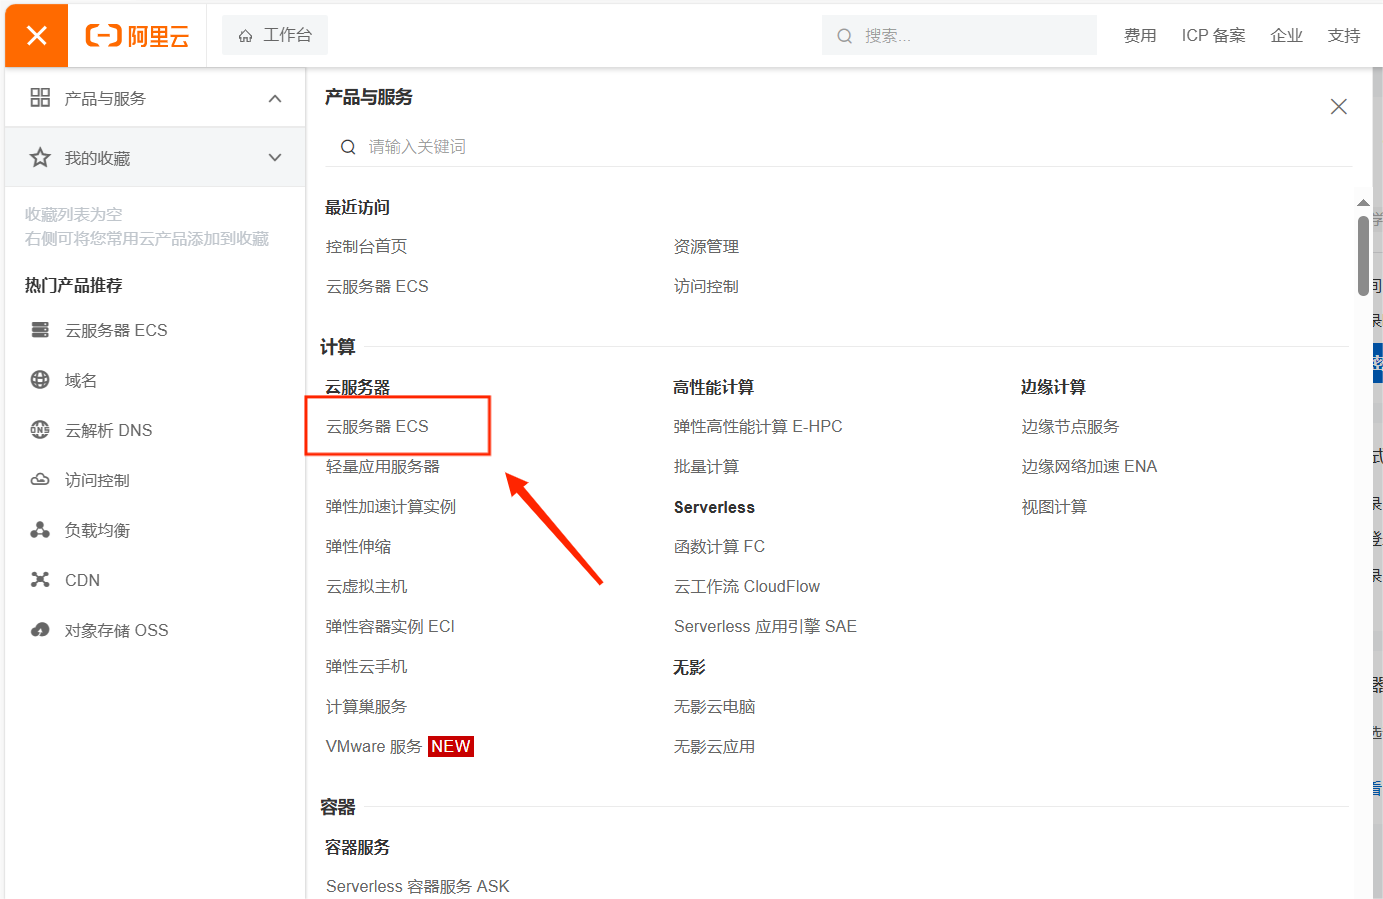Open 计算巢服务 product link
Screen dimensions: 1383x899
pyautogui.click(x=366, y=706)
